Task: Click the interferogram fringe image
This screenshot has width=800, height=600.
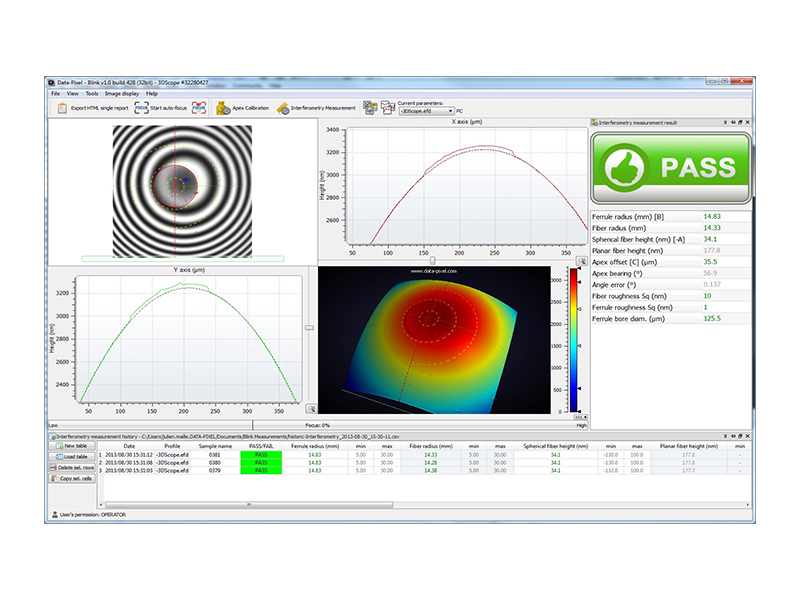Action: click(x=182, y=191)
